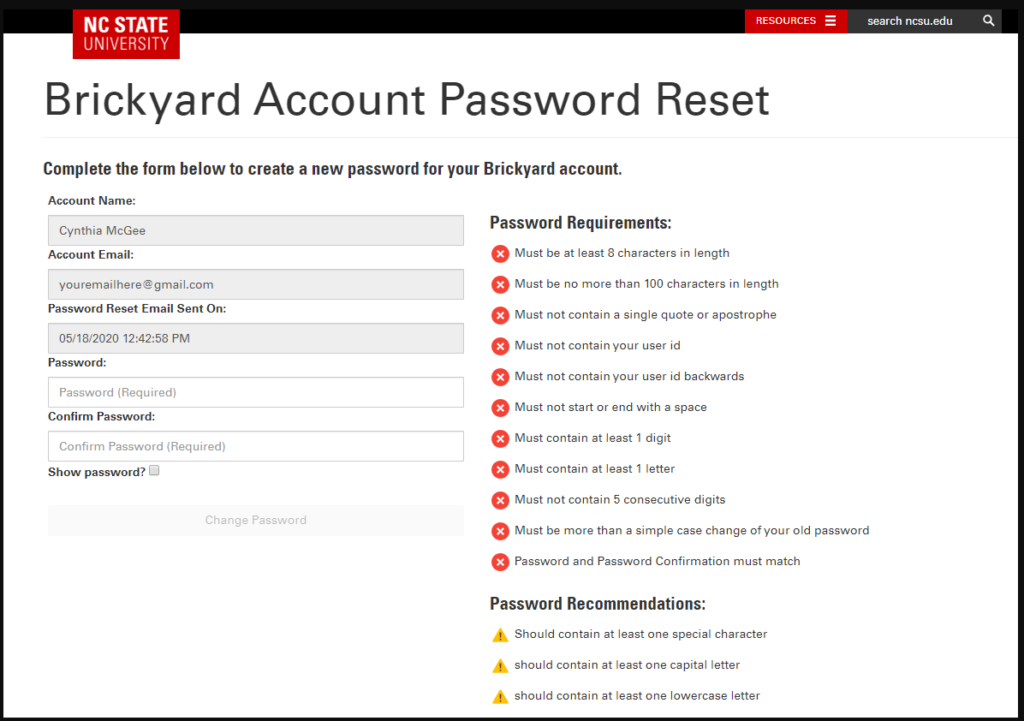Screen dimensions: 1024x721
Task: Click the NC State University logo
Action: pyautogui.click(x=126, y=34)
